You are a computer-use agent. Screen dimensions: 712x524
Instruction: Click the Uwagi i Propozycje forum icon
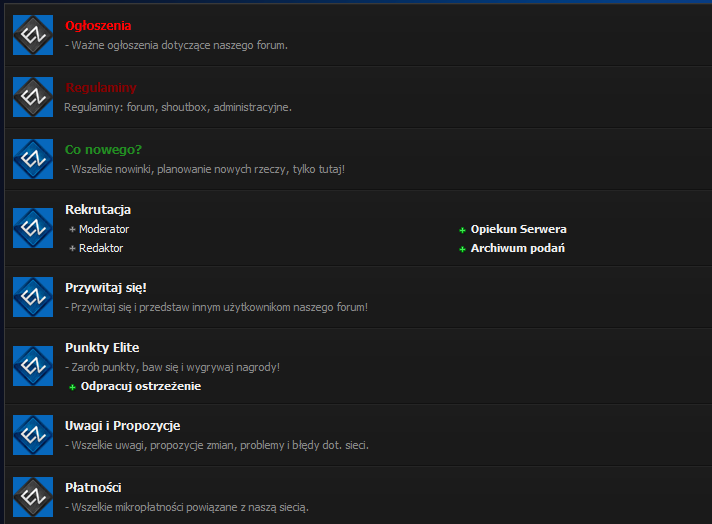pyautogui.click(x=32, y=435)
